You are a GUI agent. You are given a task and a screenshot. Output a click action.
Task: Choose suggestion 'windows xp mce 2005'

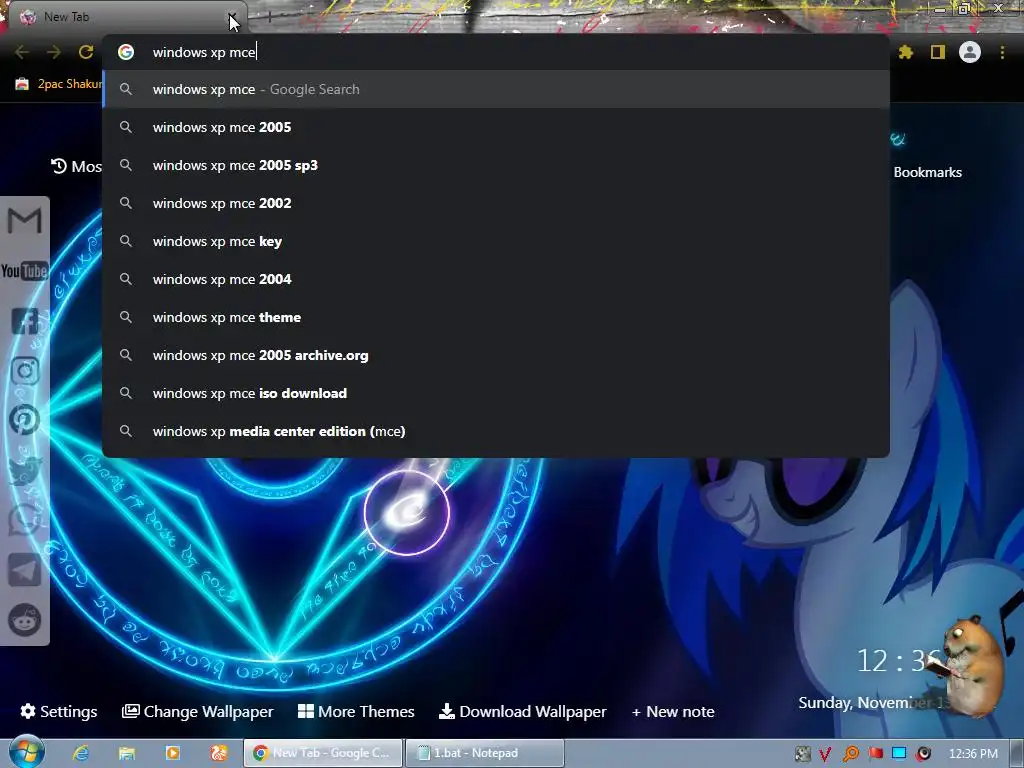[x=496, y=127]
